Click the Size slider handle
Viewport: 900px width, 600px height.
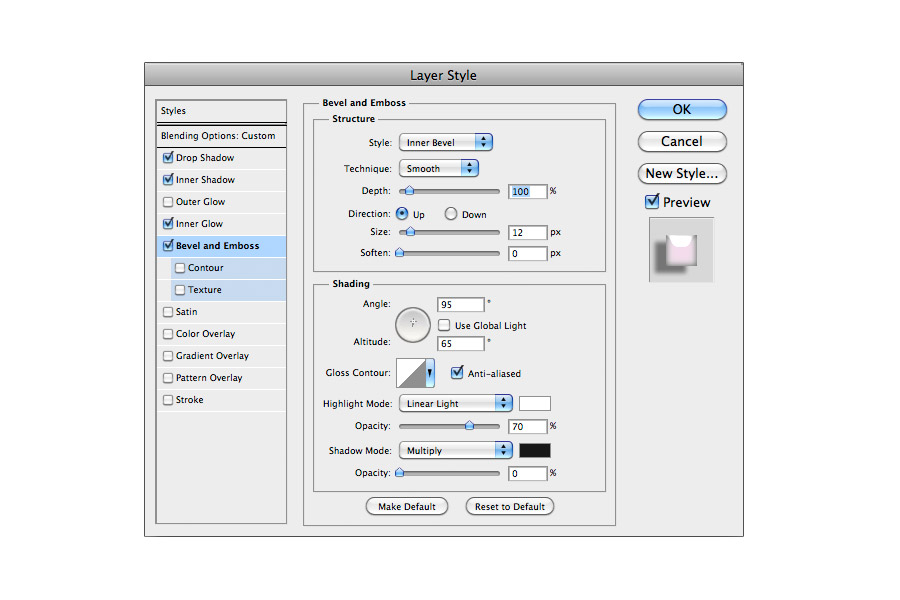(410, 232)
